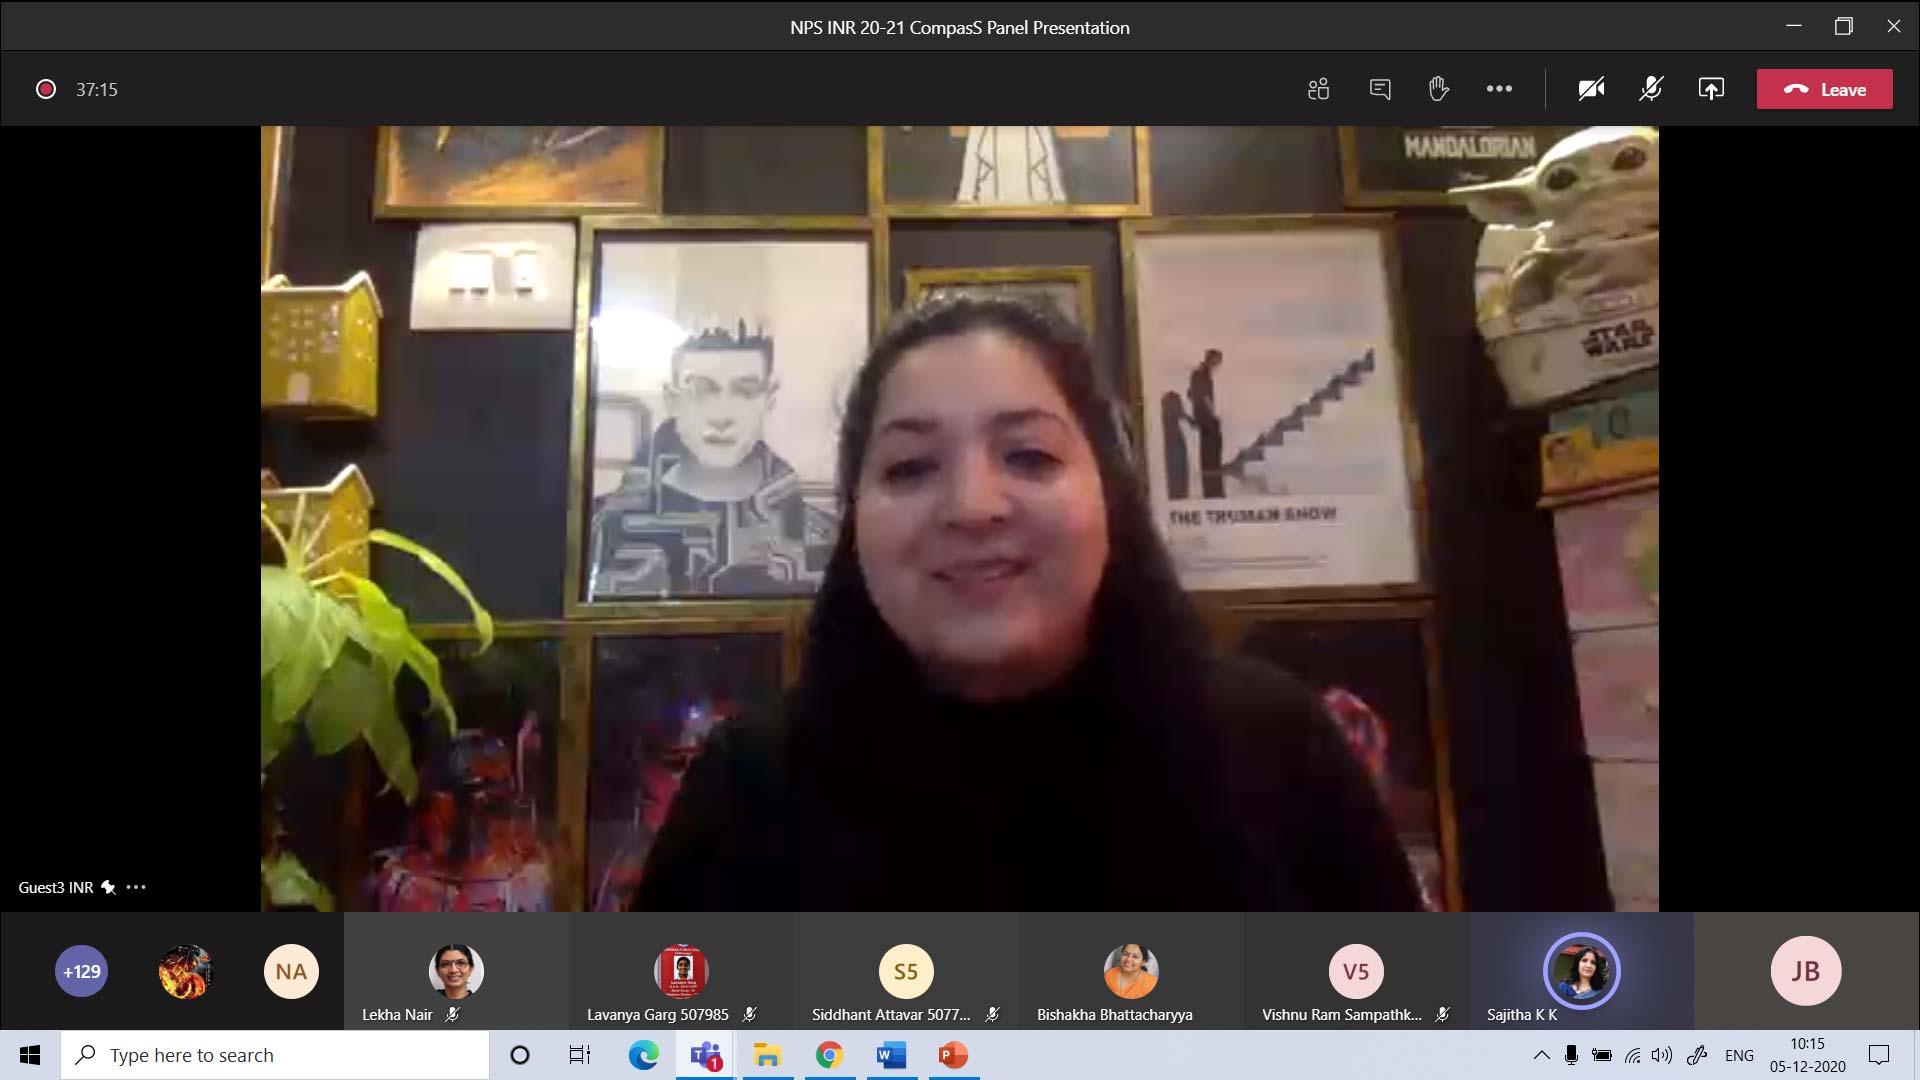1920x1080 pixels.
Task: Click the taskbar search box
Action: click(x=275, y=1055)
